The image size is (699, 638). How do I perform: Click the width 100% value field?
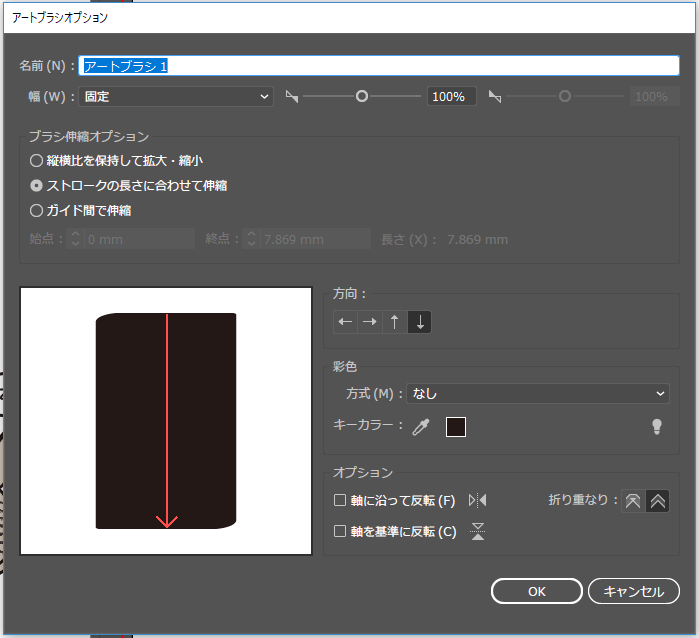click(452, 96)
